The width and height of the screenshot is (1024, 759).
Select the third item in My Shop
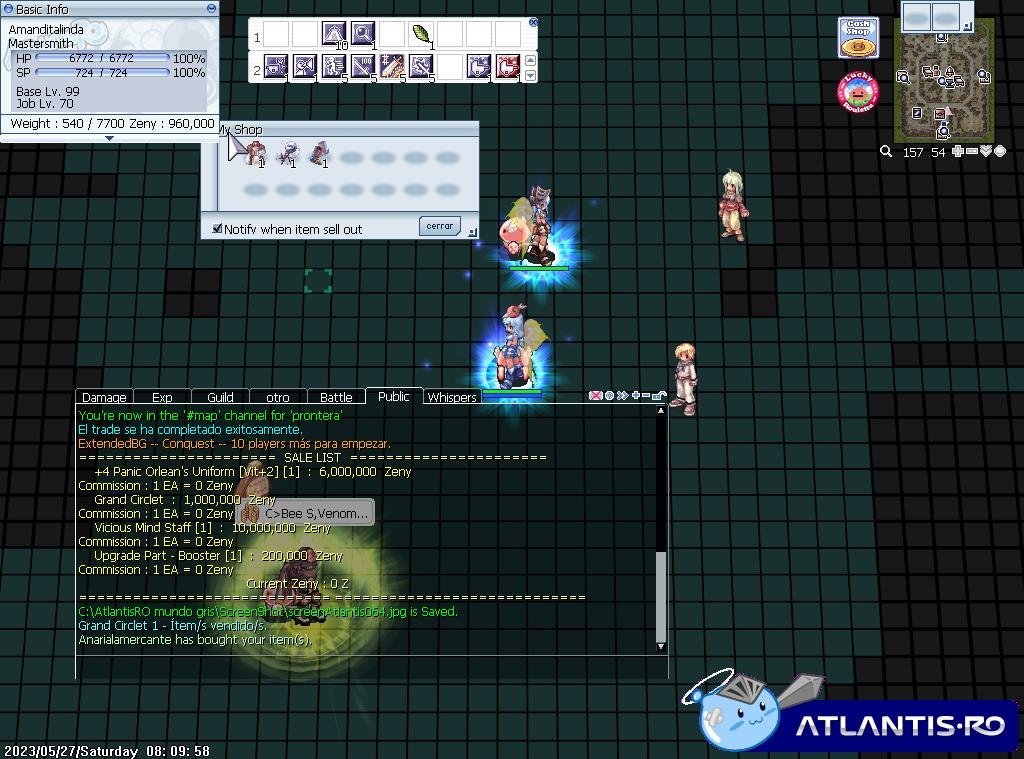click(x=319, y=154)
